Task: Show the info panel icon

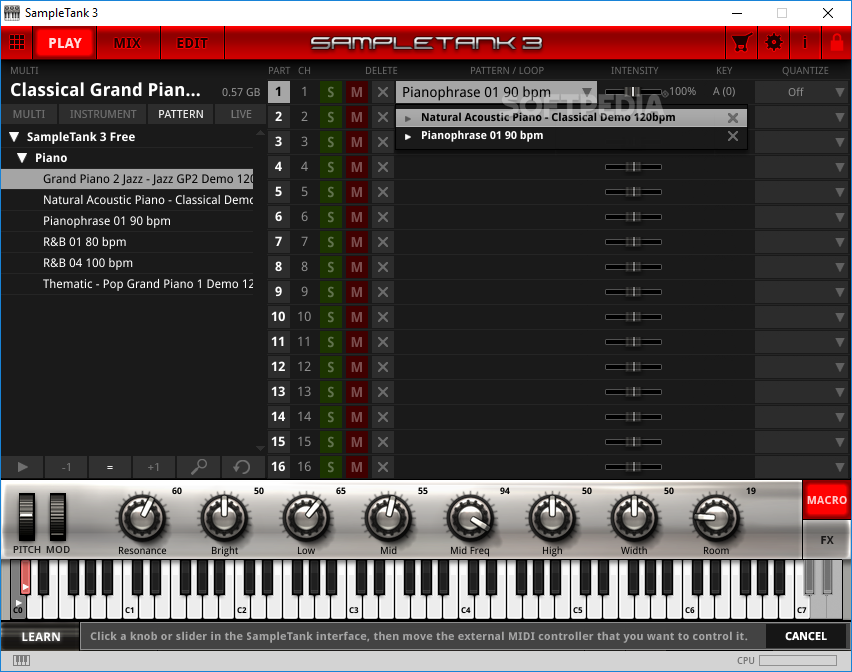Action: point(805,42)
